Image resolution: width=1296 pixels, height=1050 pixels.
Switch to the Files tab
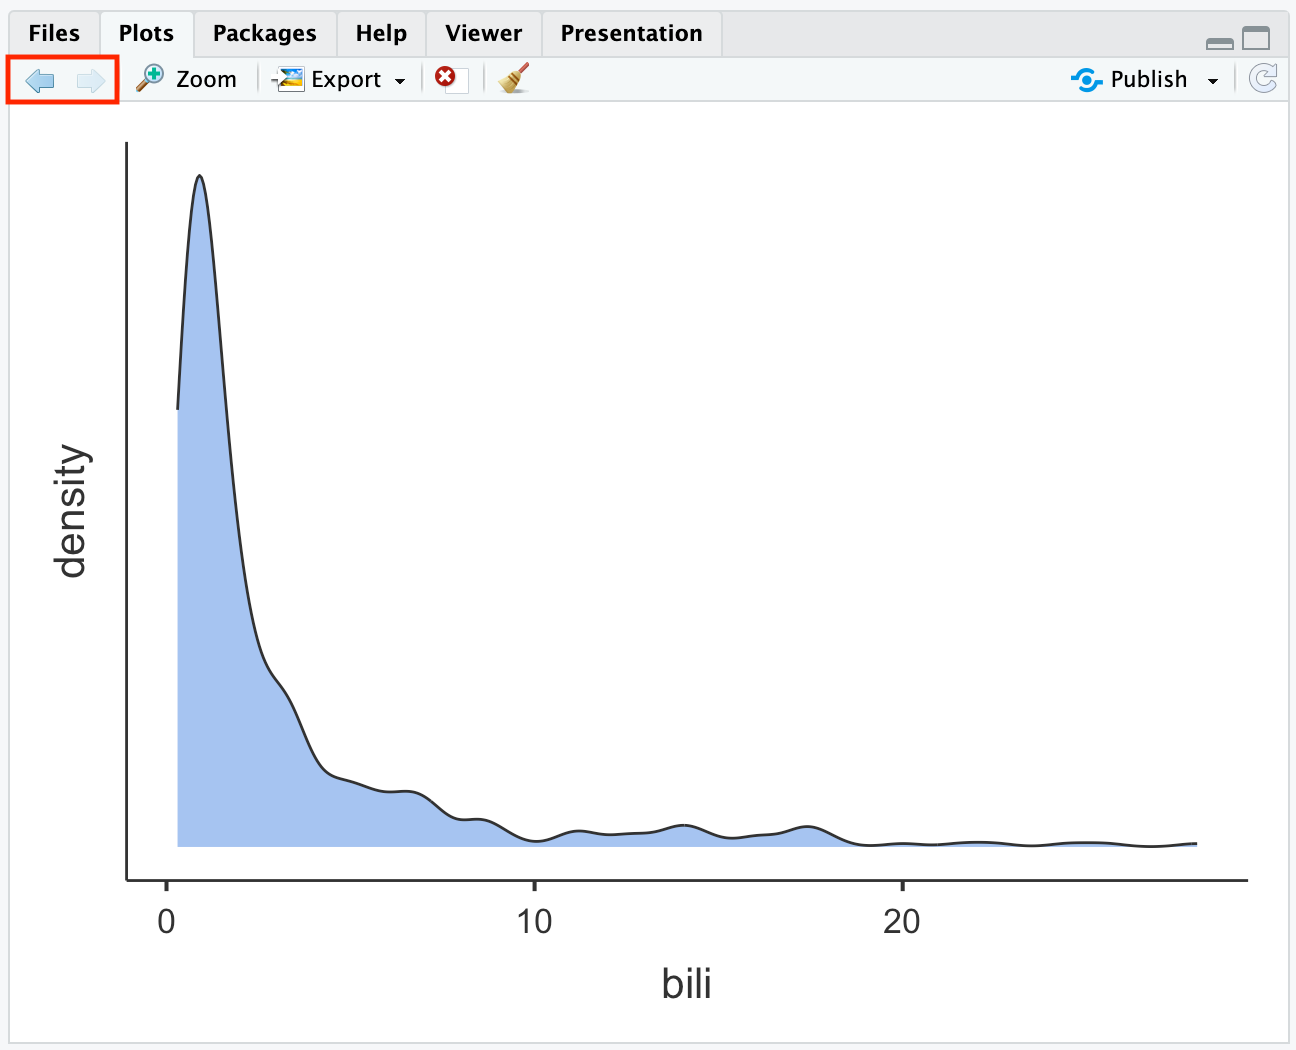pos(54,33)
